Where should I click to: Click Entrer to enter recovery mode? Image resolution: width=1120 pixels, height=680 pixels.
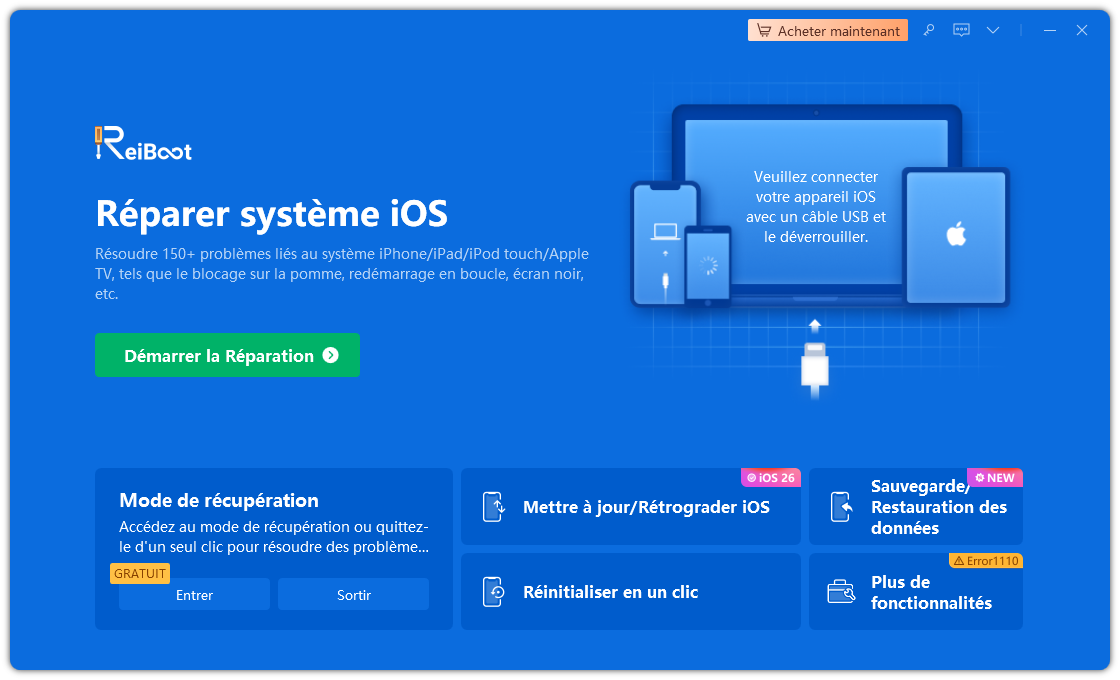click(x=194, y=594)
